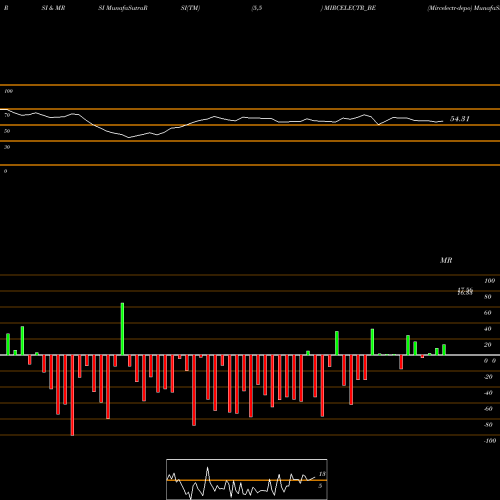The width and height of the screenshot is (500, 500).
Task: Click the '80' label on MR scale
Action: [x=488, y=297]
